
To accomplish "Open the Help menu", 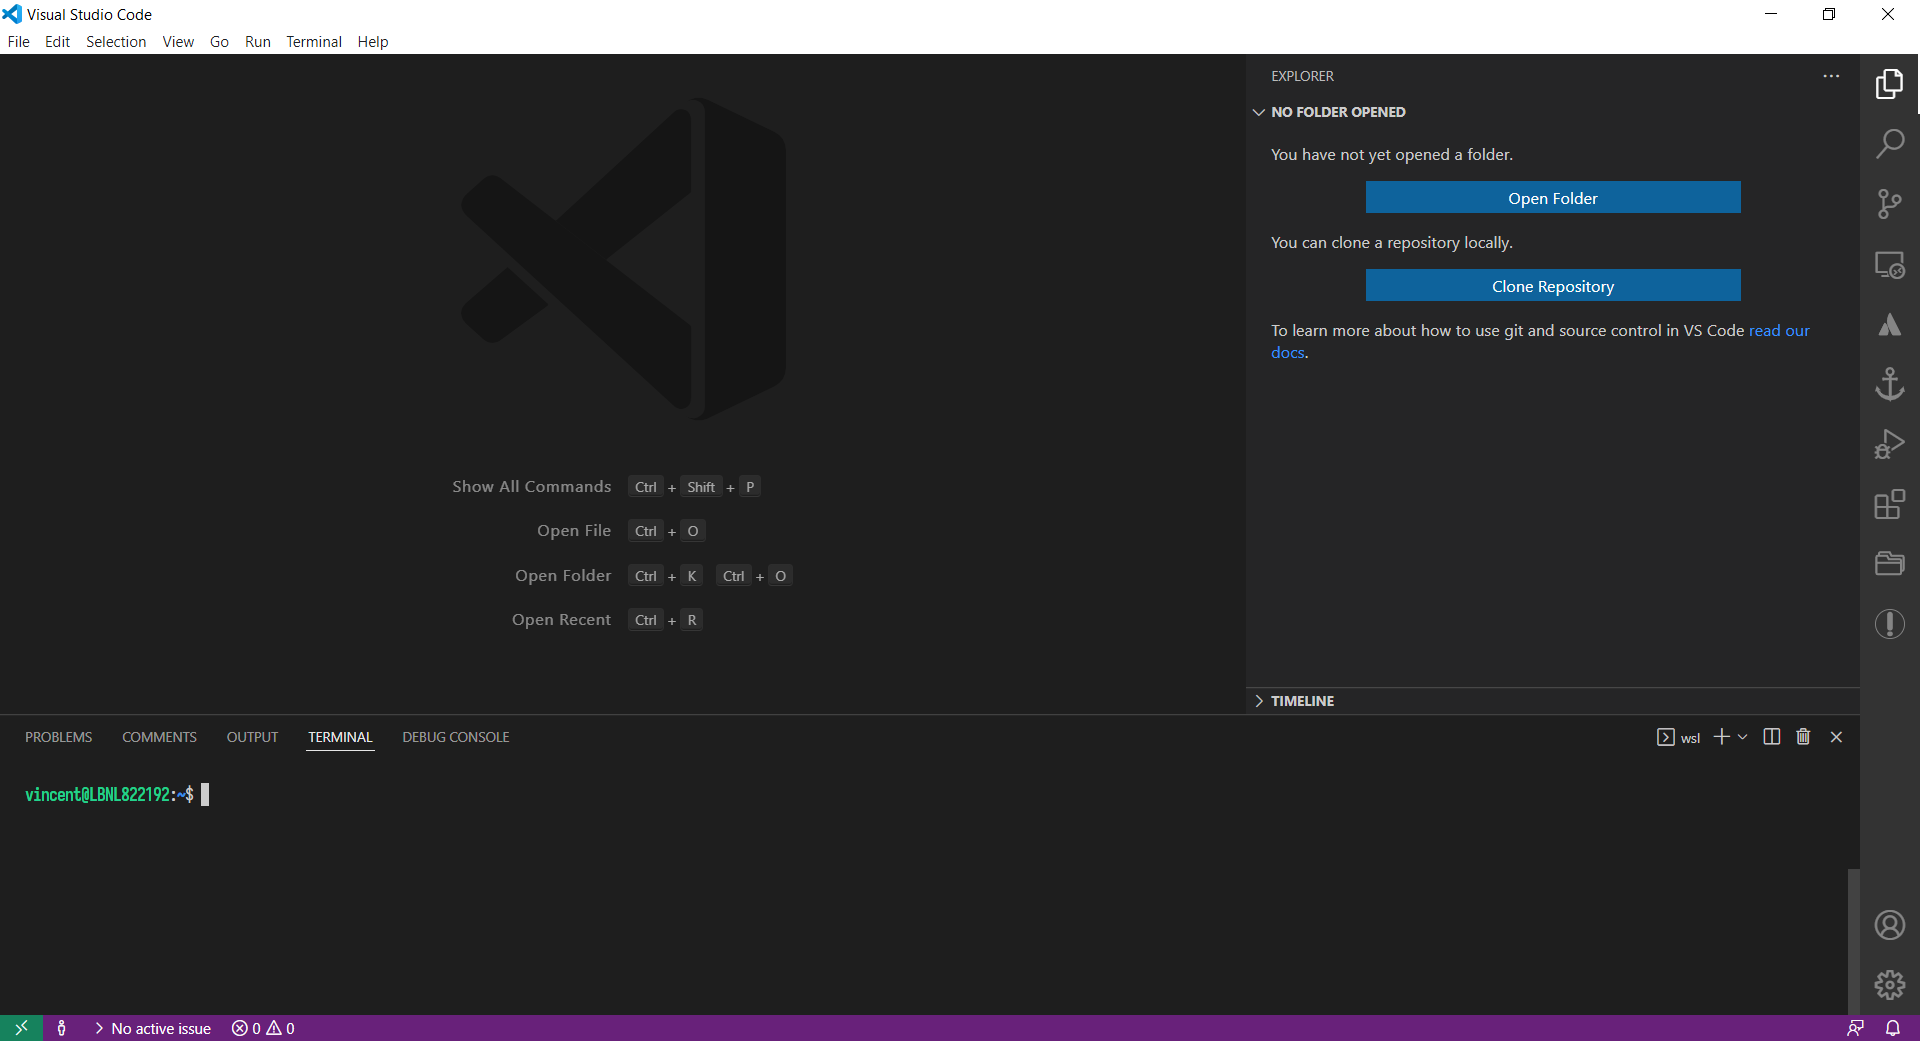I will [373, 42].
